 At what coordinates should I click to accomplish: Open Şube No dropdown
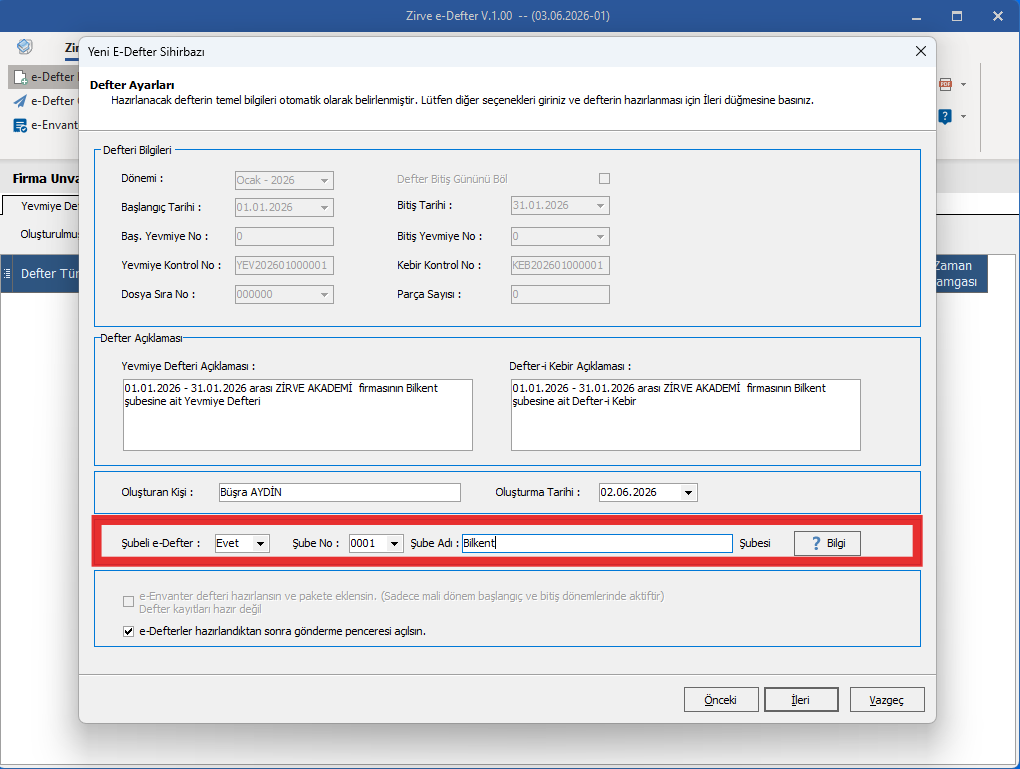click(394, 543)
